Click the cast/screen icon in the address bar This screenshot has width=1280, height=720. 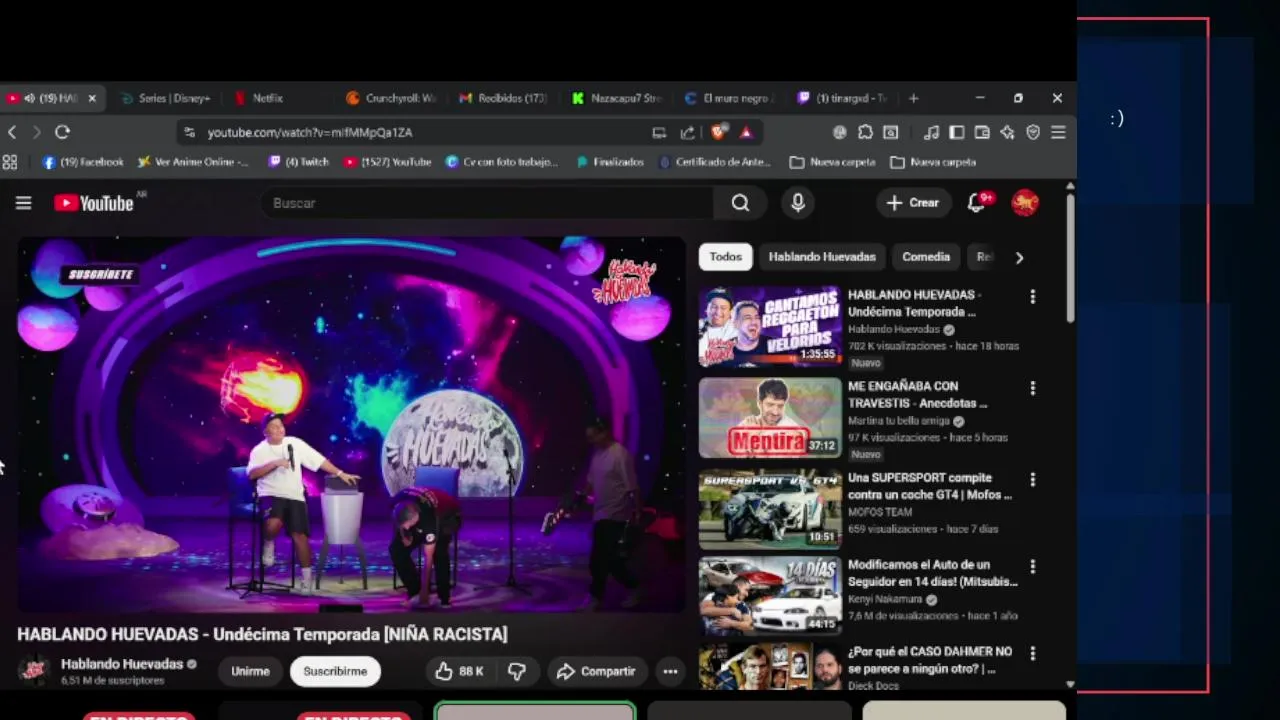coord(659,132)
